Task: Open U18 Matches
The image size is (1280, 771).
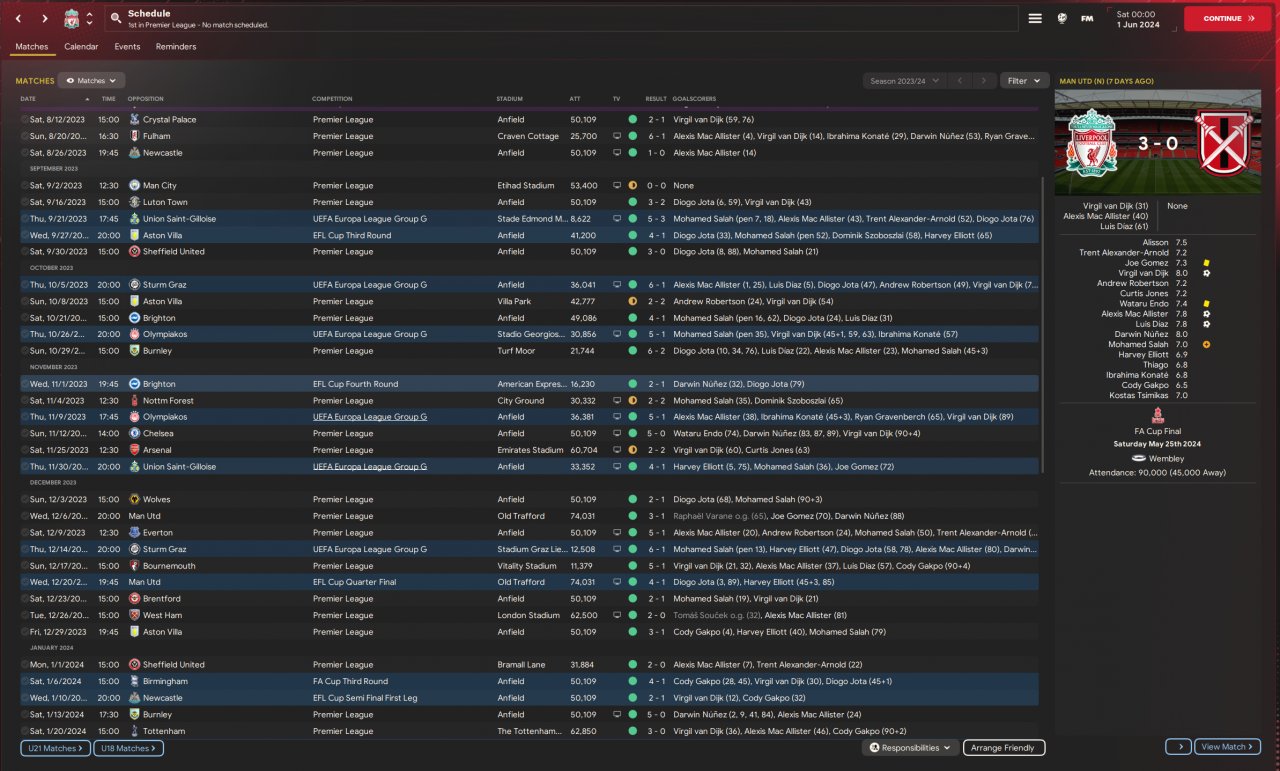Action: click(x=129, y=748)
